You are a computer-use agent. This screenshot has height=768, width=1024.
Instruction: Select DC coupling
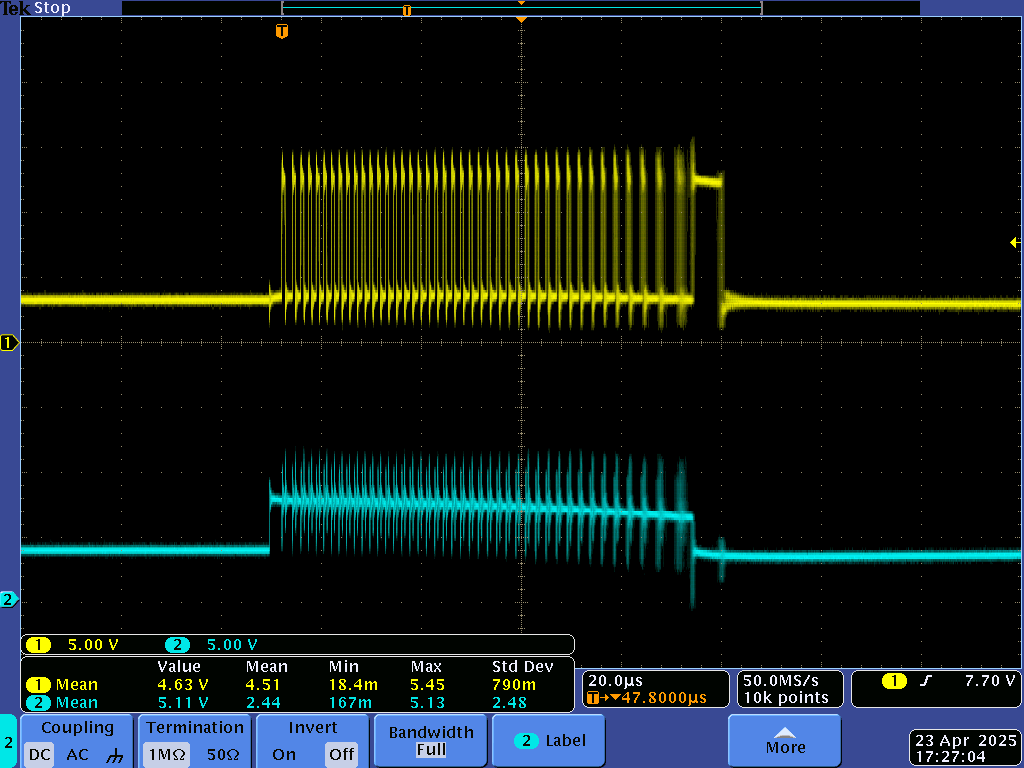(39, 755)
